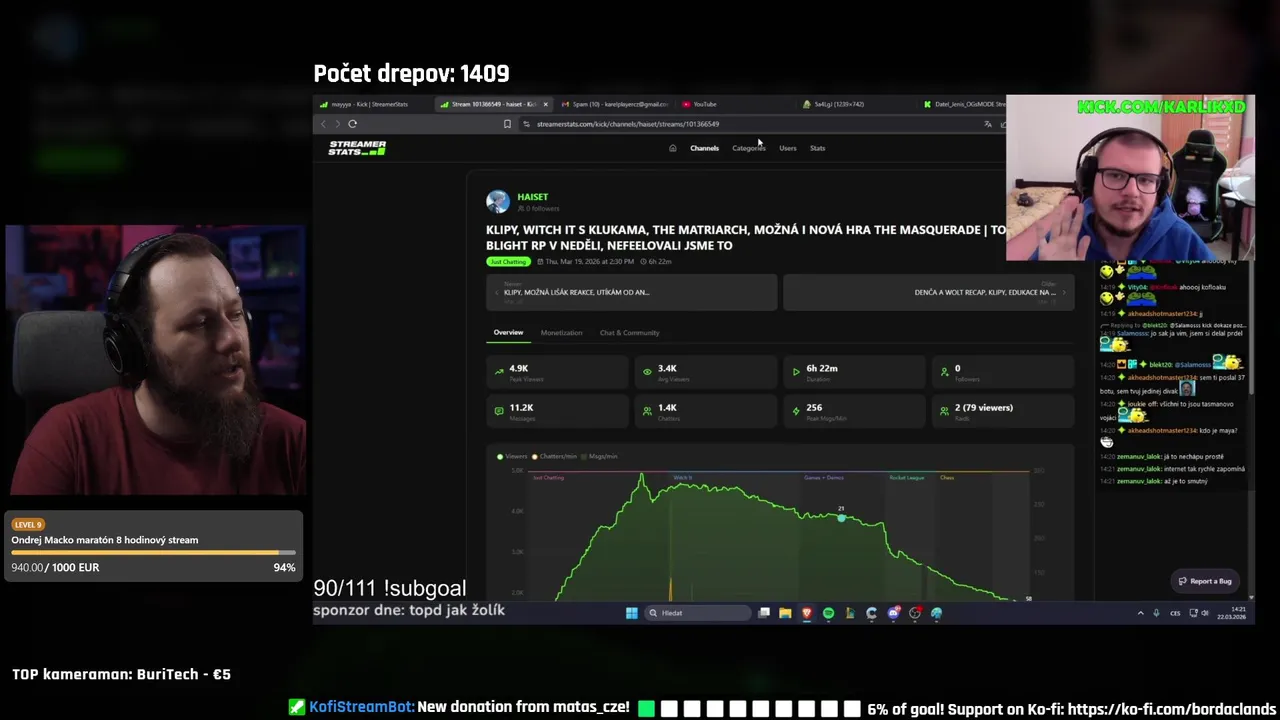Click the Raids people icon

point(944,410)
